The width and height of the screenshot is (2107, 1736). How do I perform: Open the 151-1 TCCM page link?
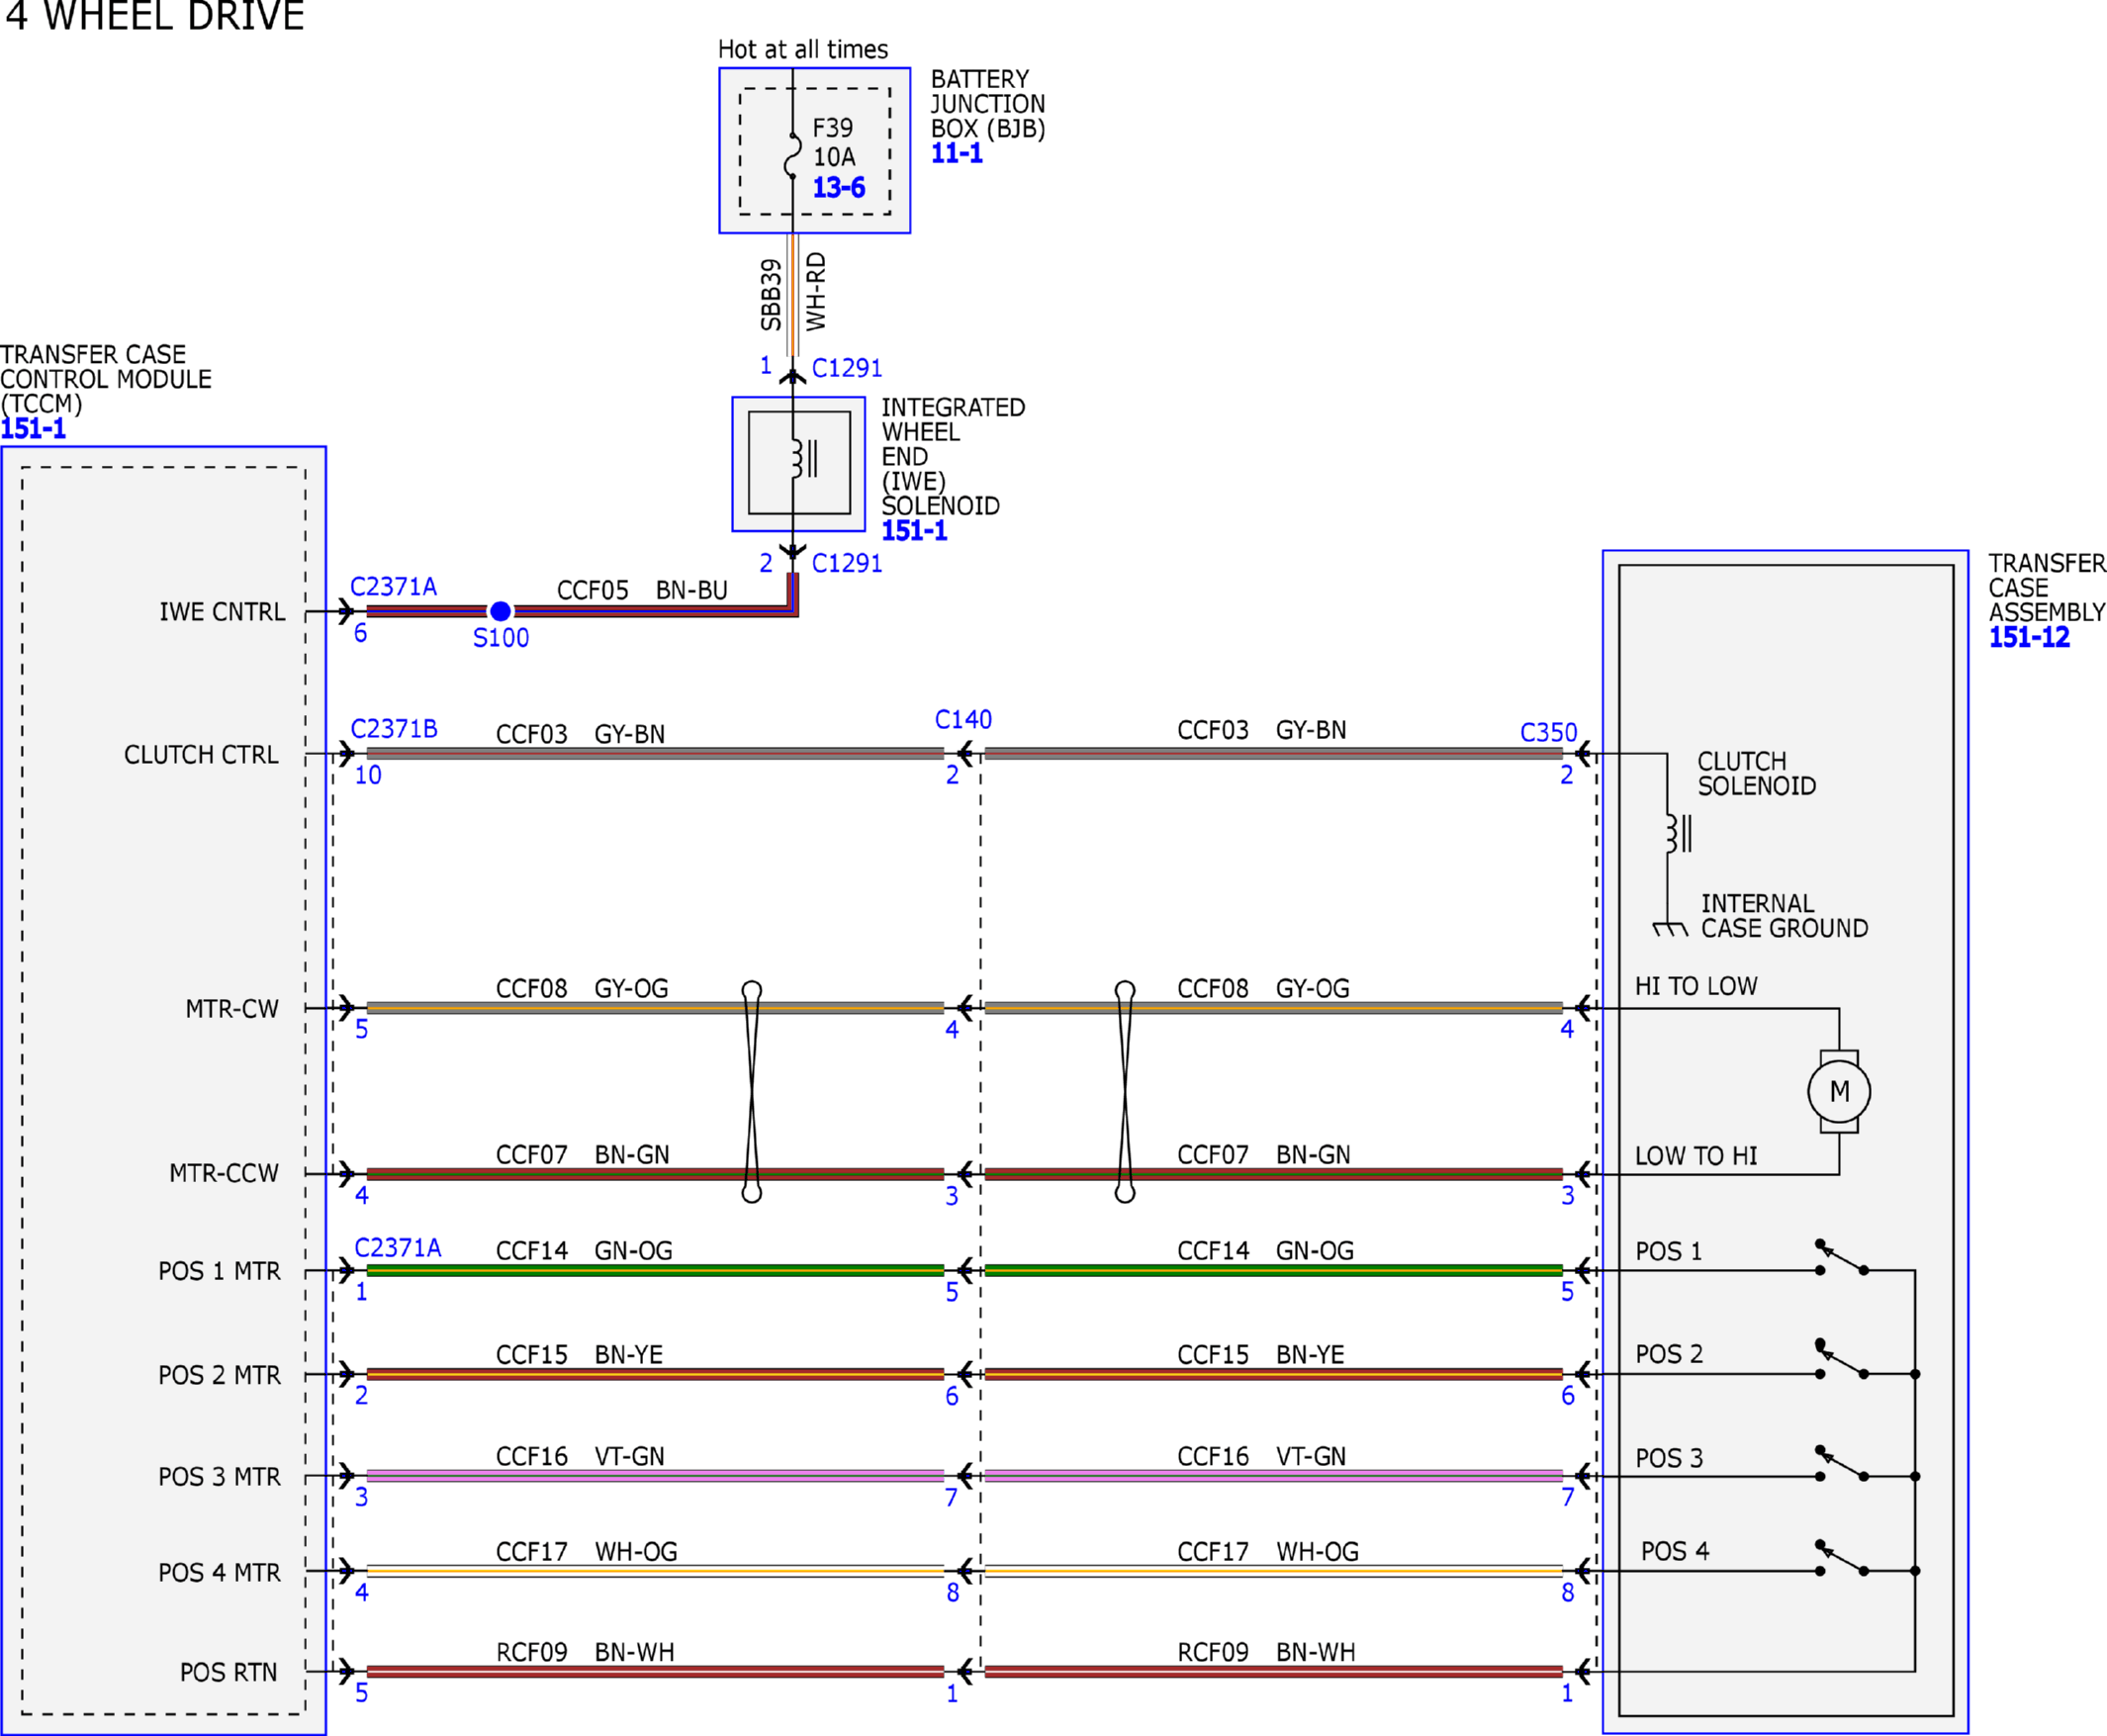coord(33,428)
